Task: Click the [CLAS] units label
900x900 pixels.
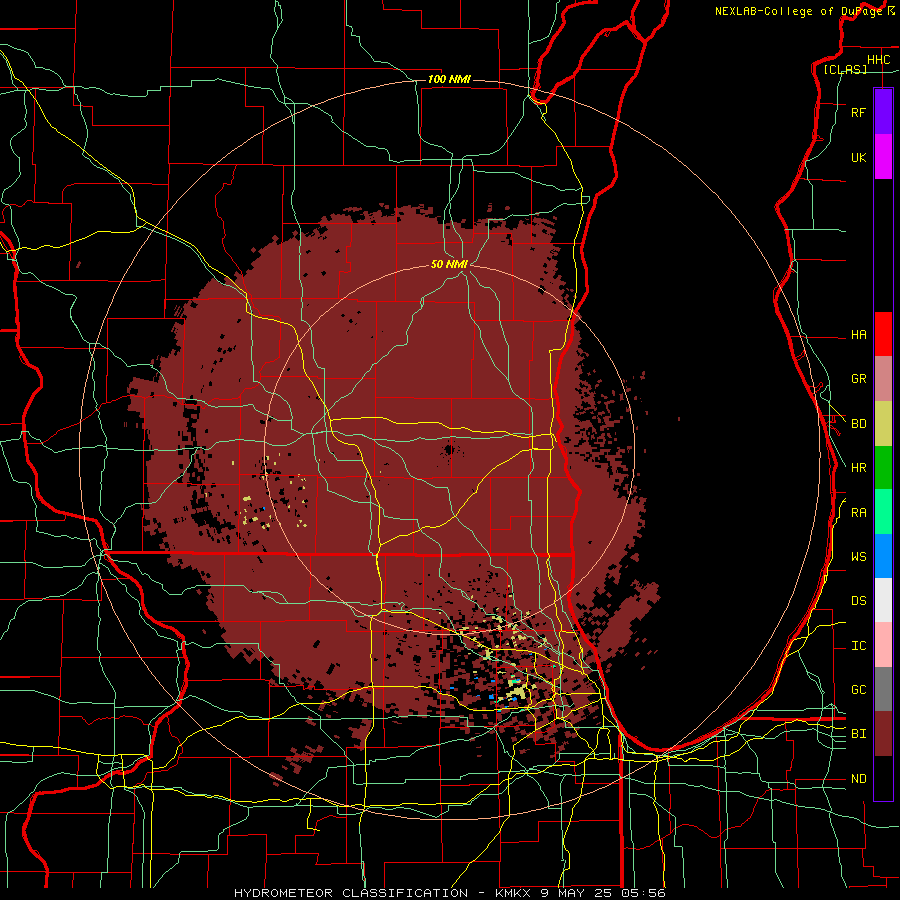Action: 845,69
